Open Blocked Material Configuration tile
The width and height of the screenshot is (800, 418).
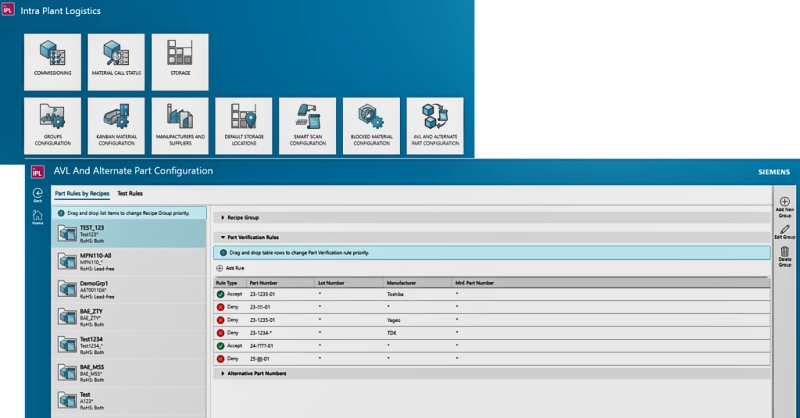coord(371,125)
